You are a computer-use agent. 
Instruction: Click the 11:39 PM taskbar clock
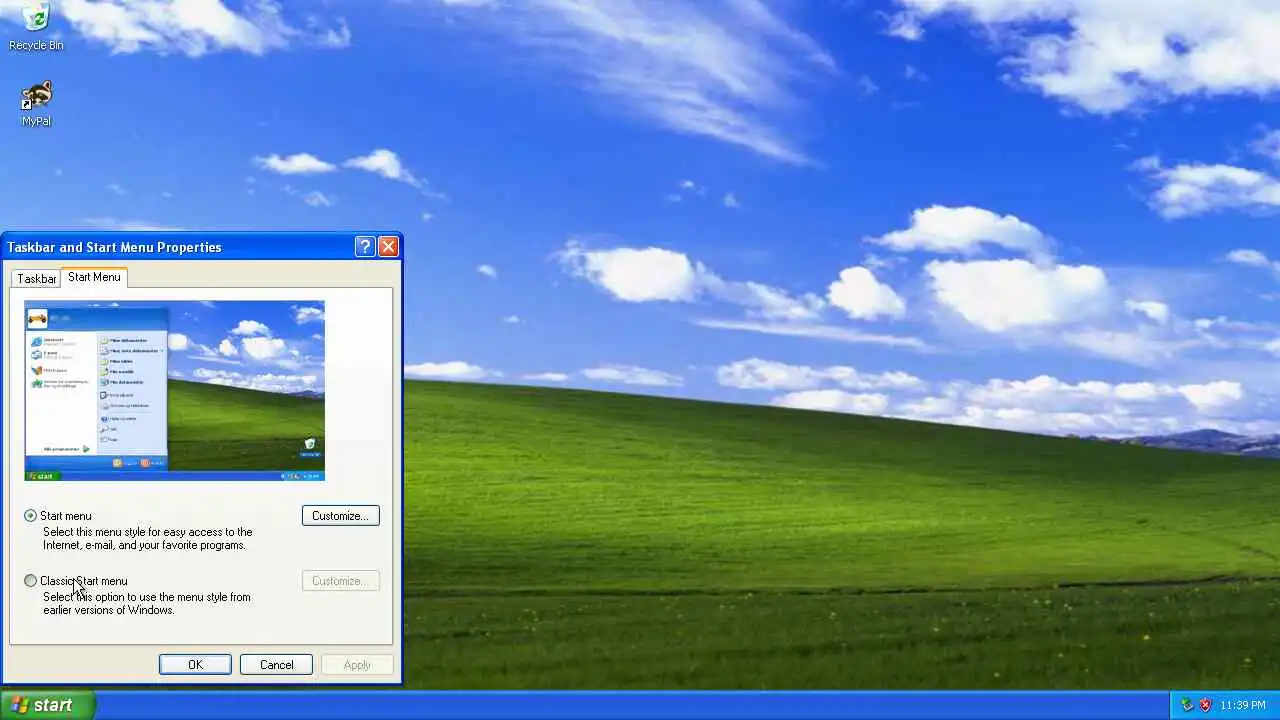[x=1242, y=705]
